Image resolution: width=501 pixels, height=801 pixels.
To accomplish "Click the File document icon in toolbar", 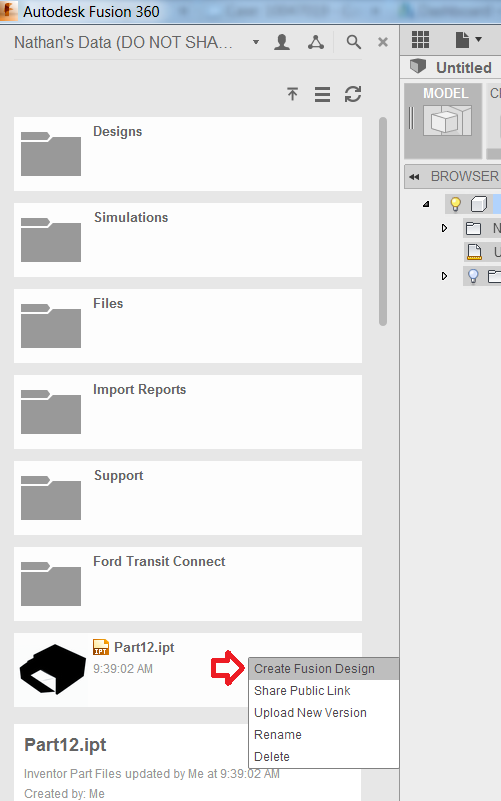I will pos(462,39).
